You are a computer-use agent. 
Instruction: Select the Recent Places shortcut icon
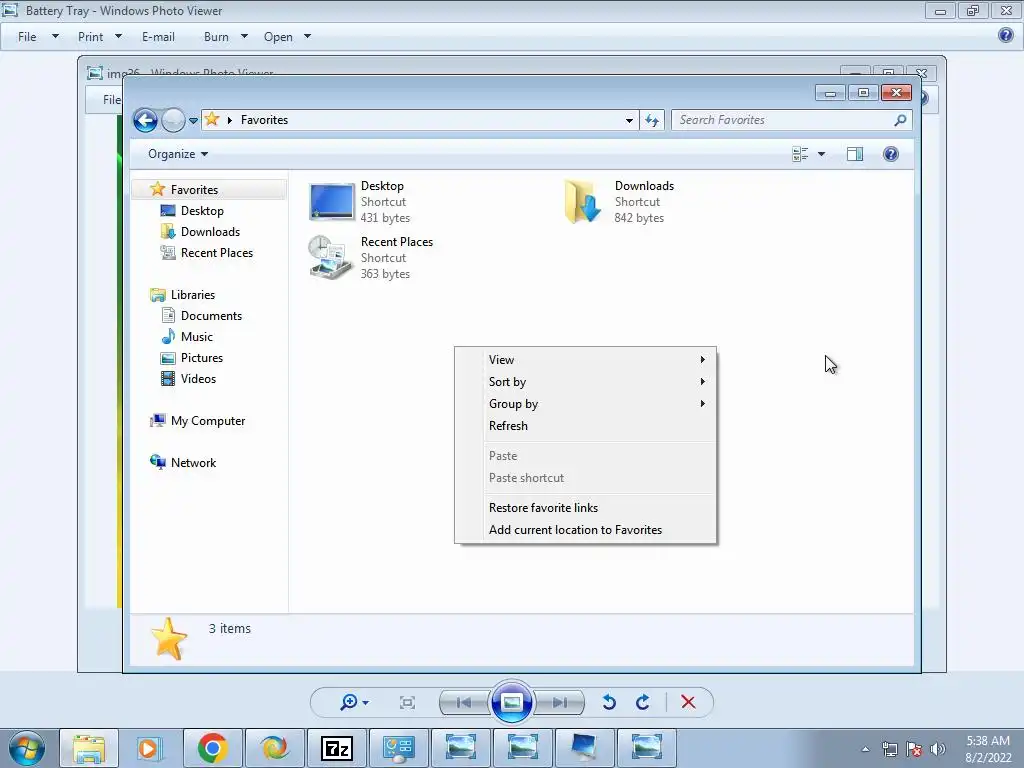click(330, 258)
